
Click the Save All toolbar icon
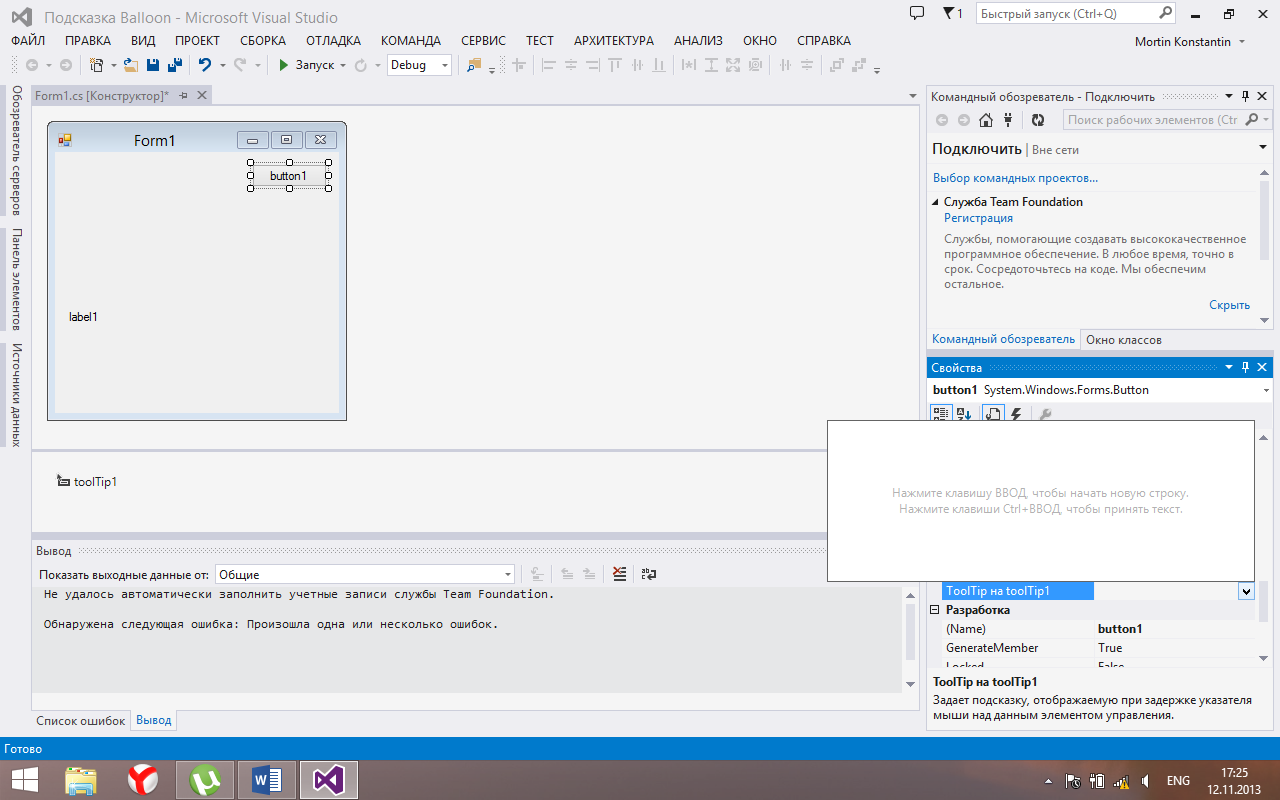(x=175, y=65)
